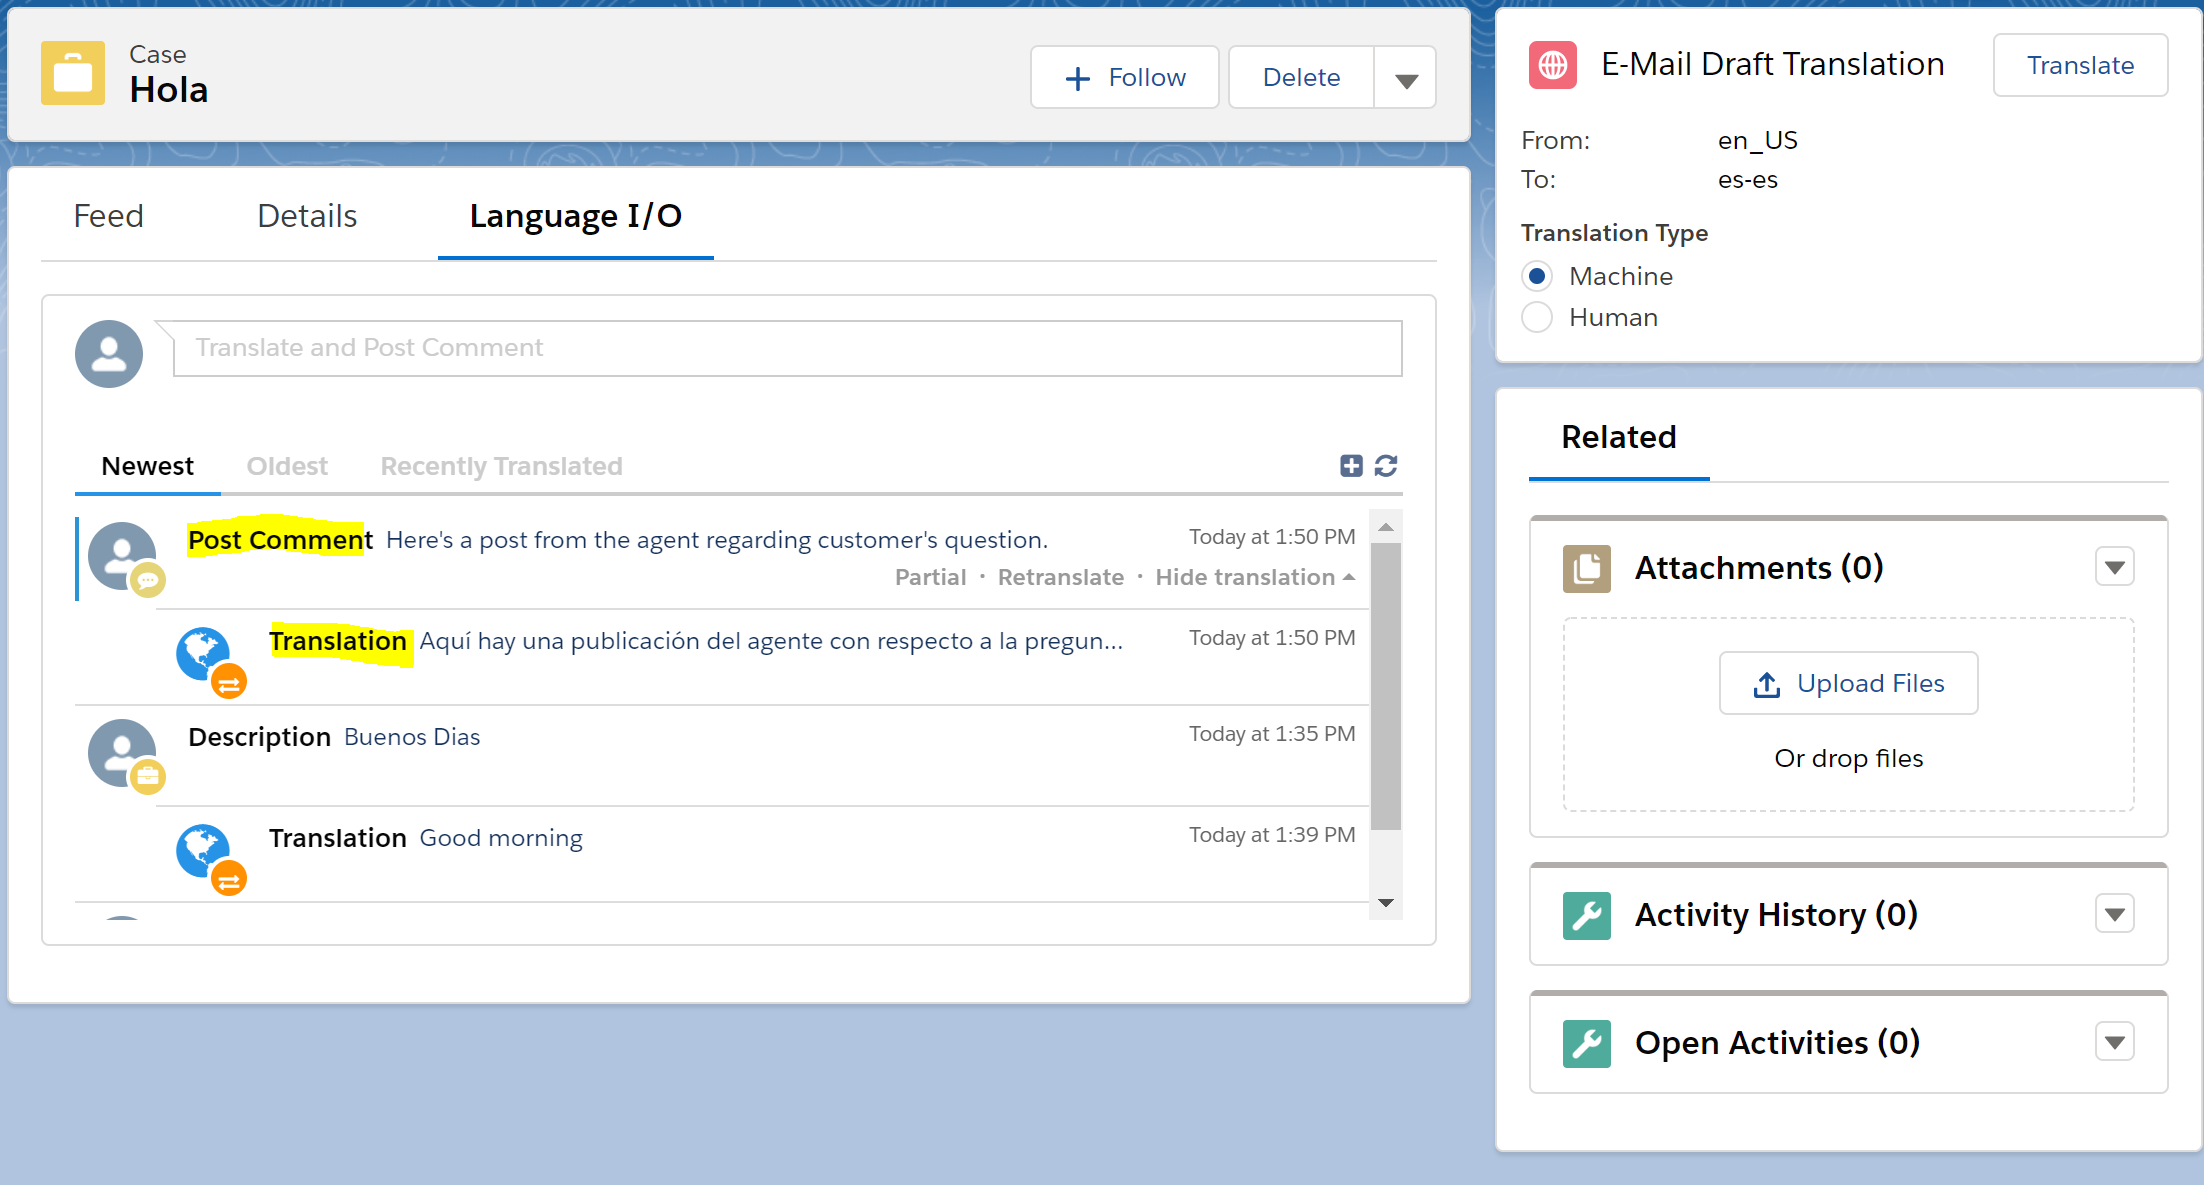The width and height of the screenshot is (2204, 1185).
Task: Click the Upload Files button
Action: click(1848, 683)
